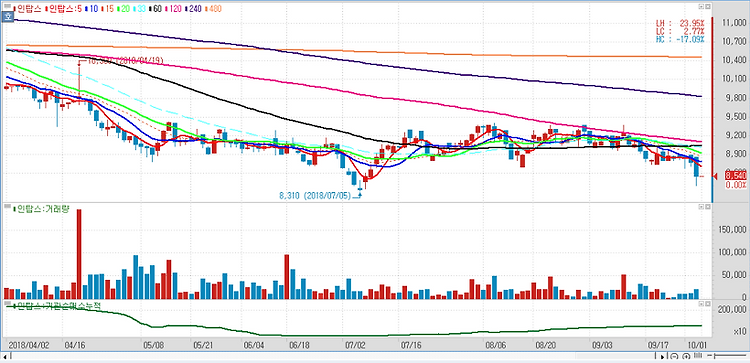Click the 거래량 panel menu icon
Viewport: 750px width, 363px height.
pyautogui.click(x=7, y=207)
